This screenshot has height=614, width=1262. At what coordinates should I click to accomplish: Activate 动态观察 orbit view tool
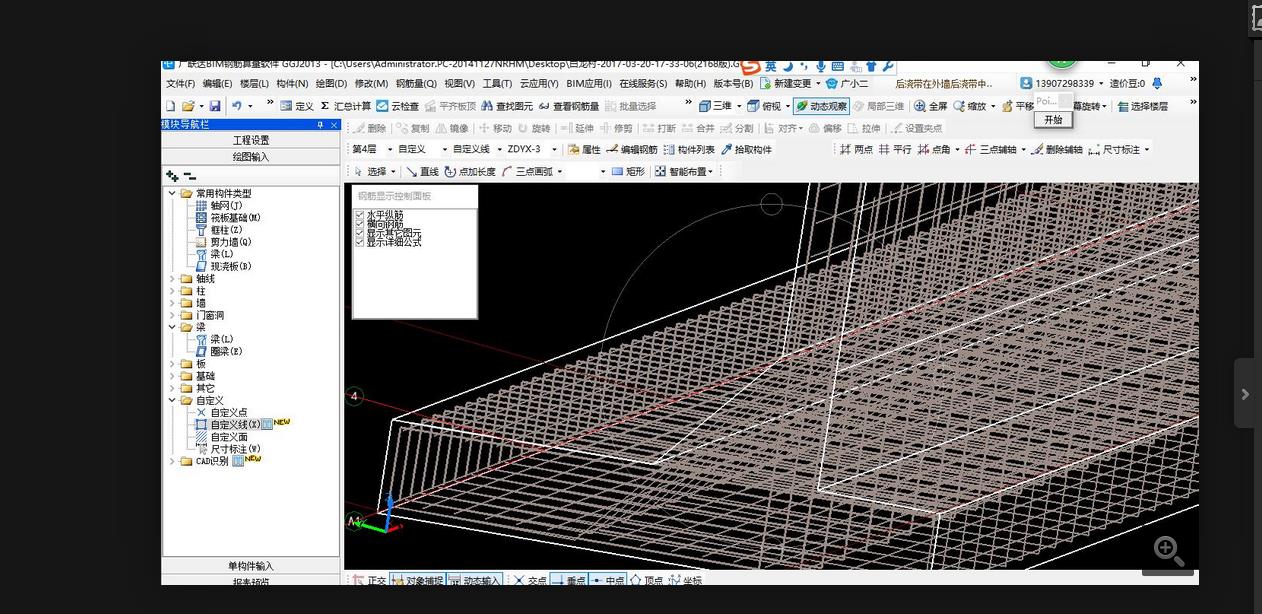pos(821,106)
